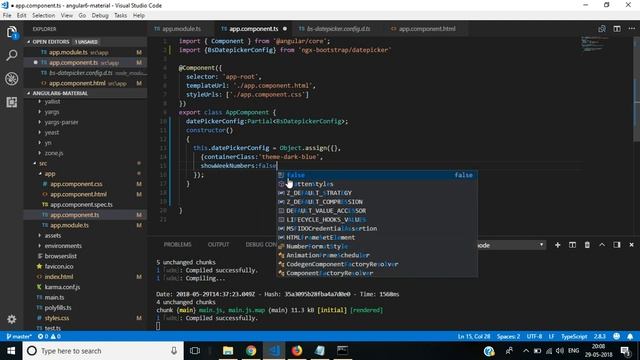The width and height of the screenshot is (640, 360).
Task: Split the editor with split icon
Action: pyautogui.click(x=617, y=29)
